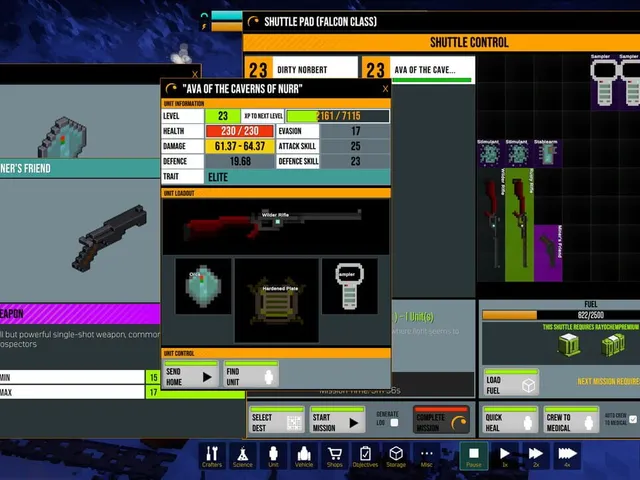Open the Objectives clipboard icon

point(365,456)
